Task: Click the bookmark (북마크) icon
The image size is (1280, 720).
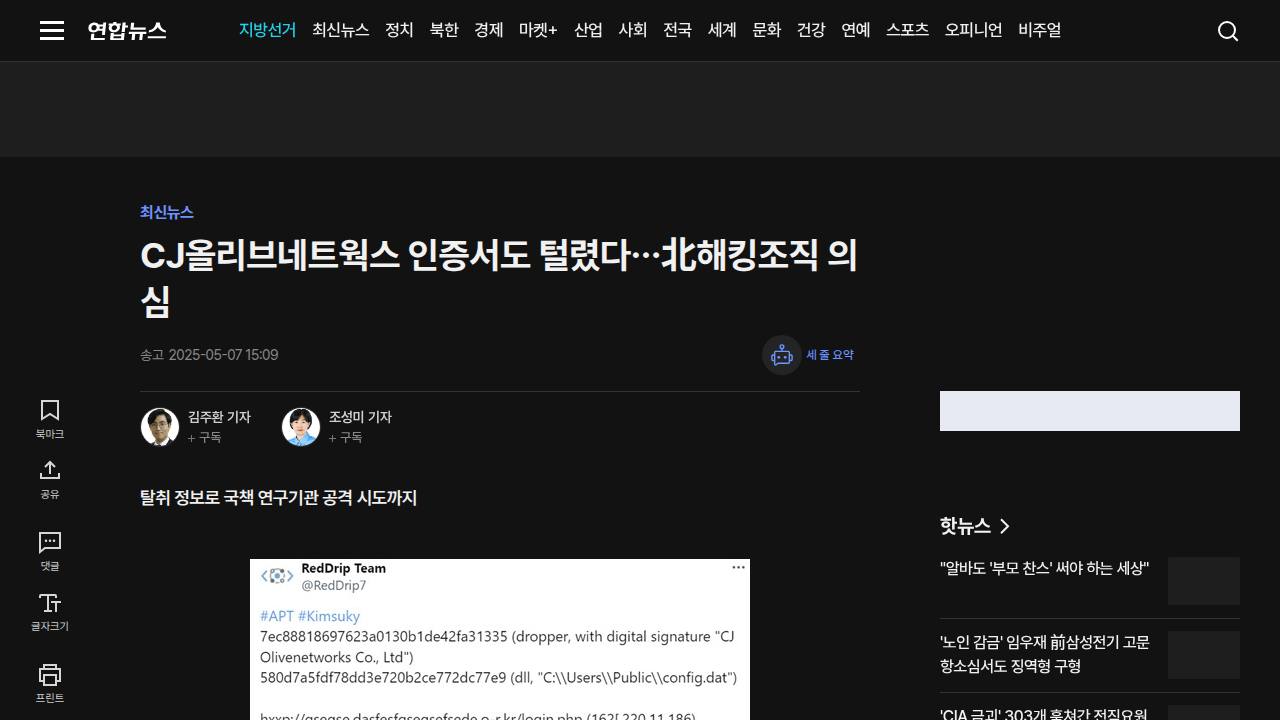Action: [x=50, y=410]
